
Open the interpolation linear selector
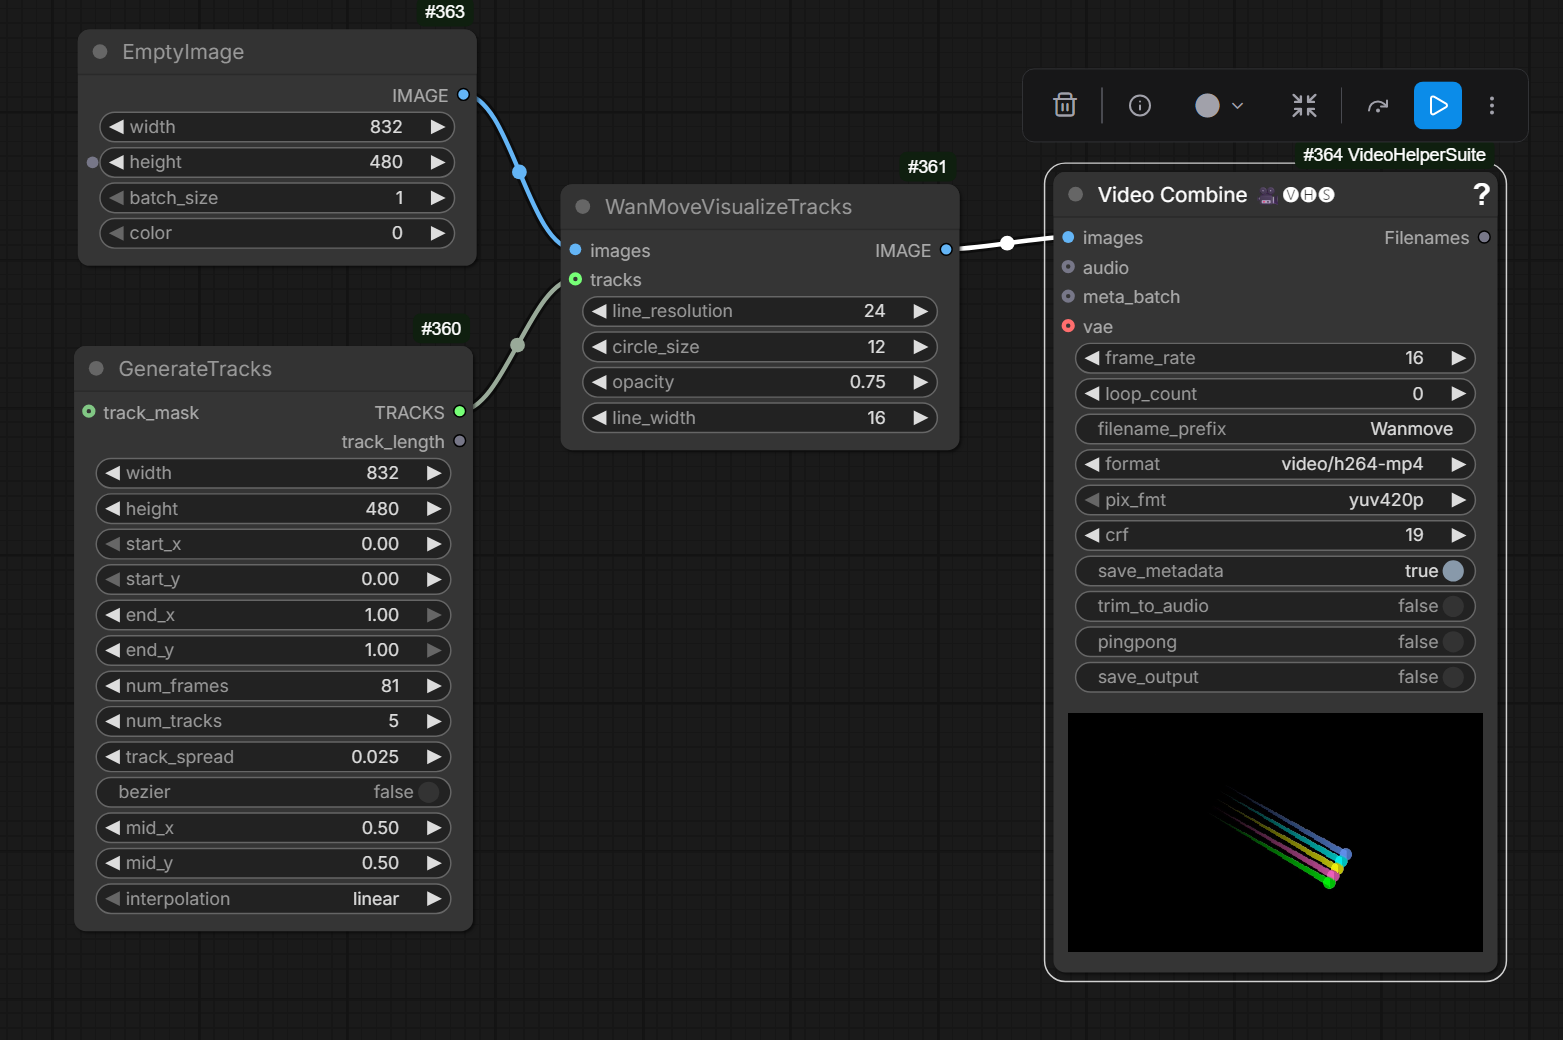tap(272, 899)
